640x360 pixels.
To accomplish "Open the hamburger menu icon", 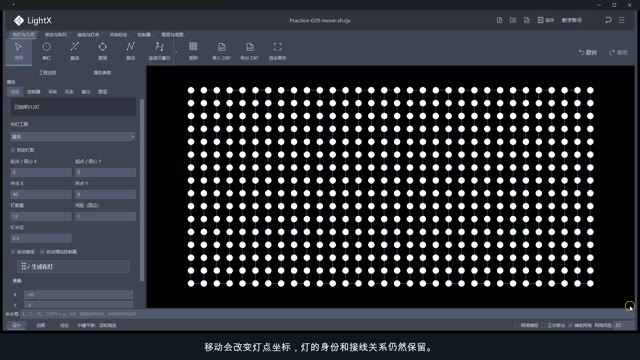I will pyautogui.click(x=622, y=20).
